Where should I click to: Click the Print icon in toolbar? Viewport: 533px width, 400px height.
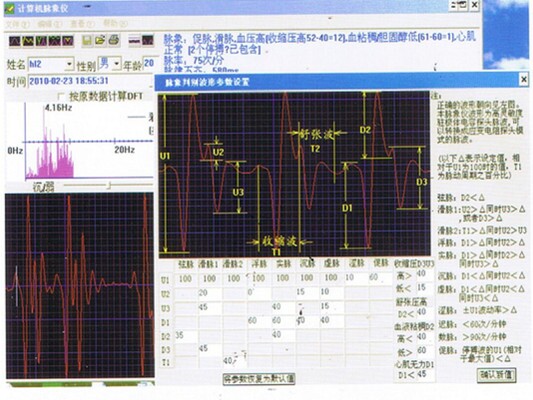pyautogui.click(x=114, y=40)
